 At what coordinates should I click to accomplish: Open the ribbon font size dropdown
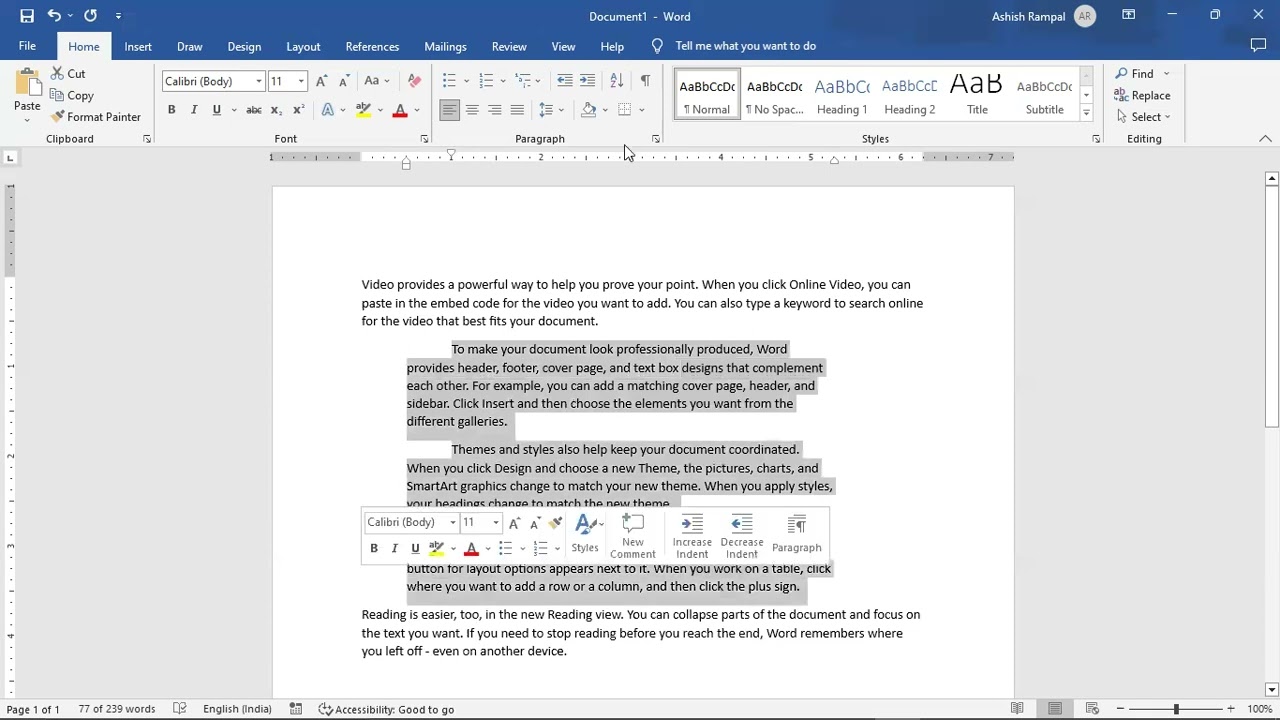[x=301, y=81]
